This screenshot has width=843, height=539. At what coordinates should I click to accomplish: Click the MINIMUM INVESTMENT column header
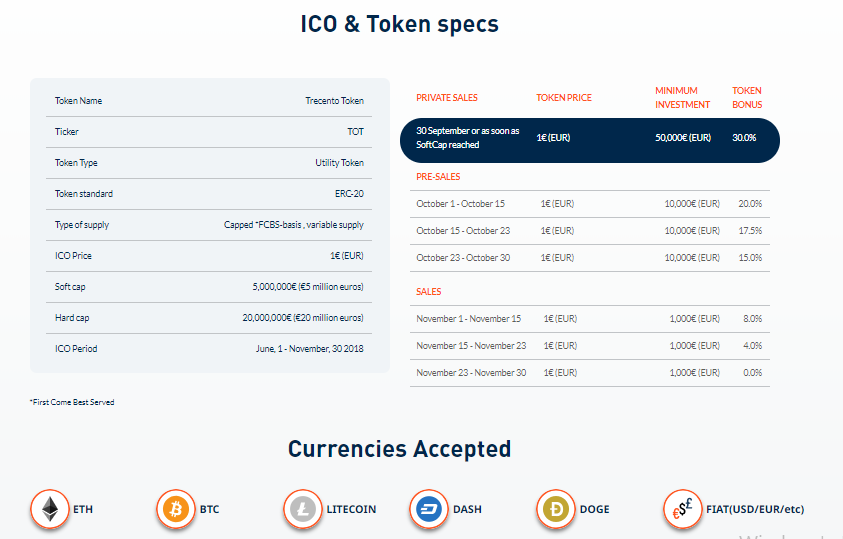682,98
